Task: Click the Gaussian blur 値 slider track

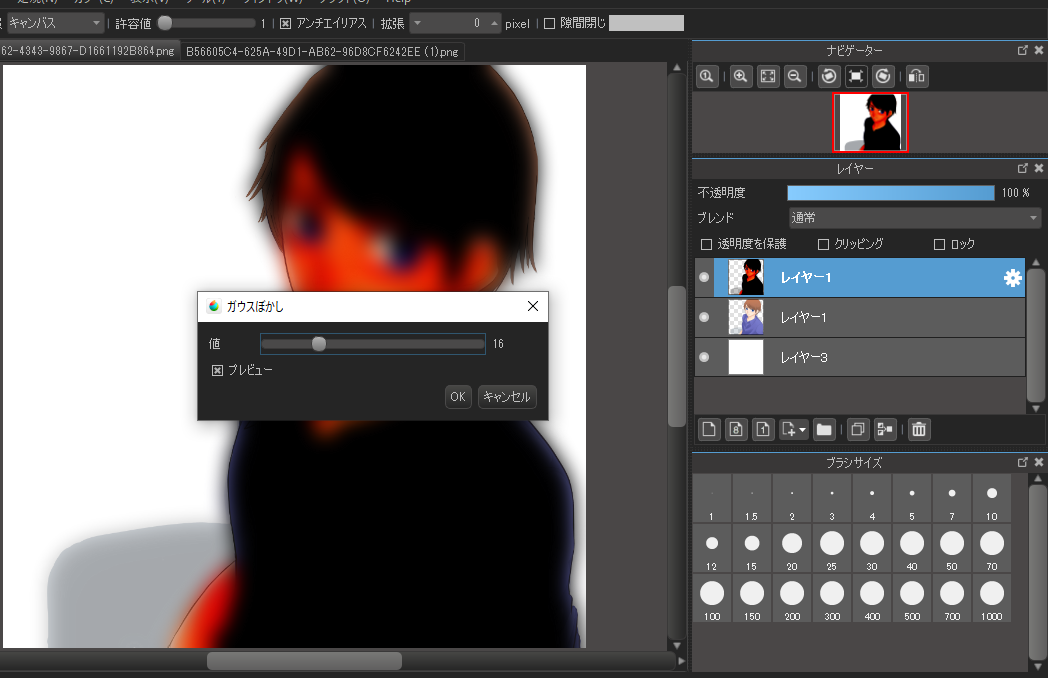Action: pos(400,344)
